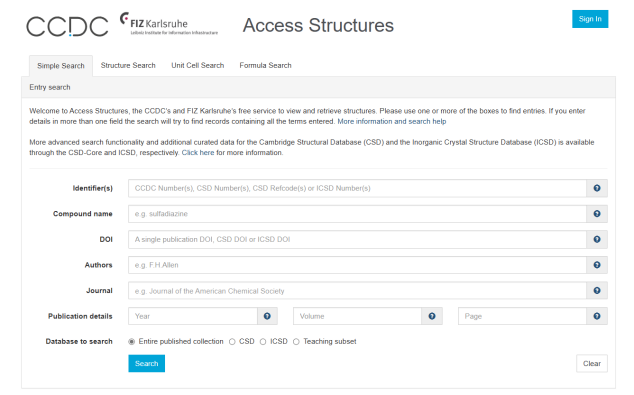Pick the Teaching subset radio option

pos(296,342)
